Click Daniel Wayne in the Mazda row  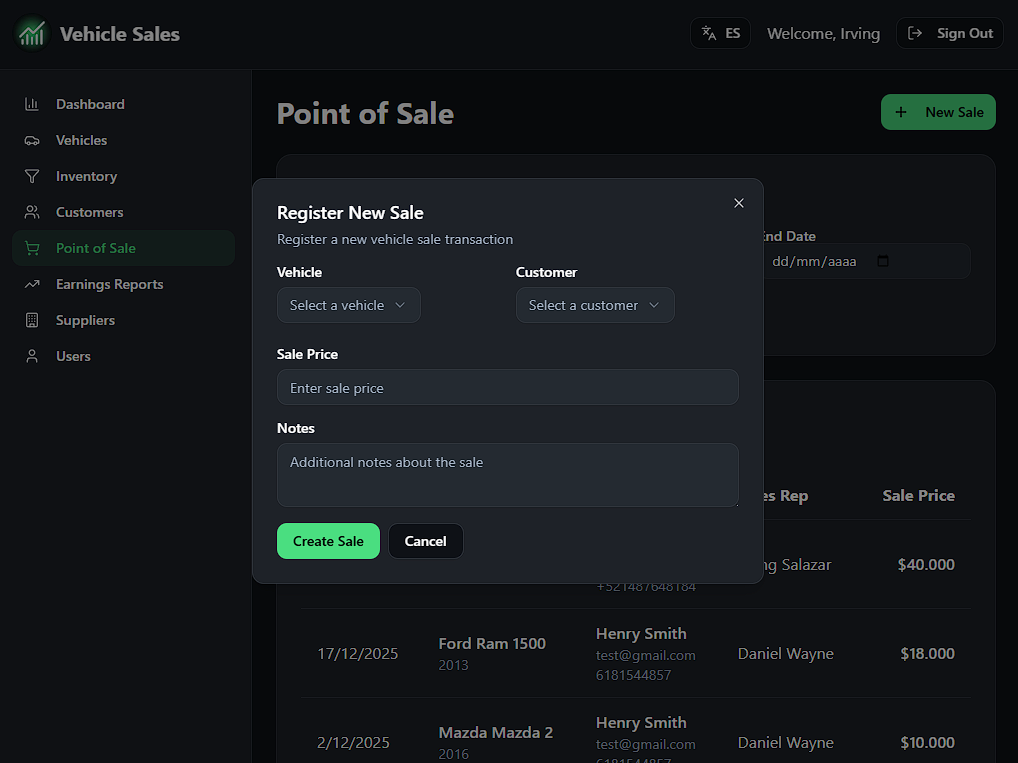pos(786,742)
